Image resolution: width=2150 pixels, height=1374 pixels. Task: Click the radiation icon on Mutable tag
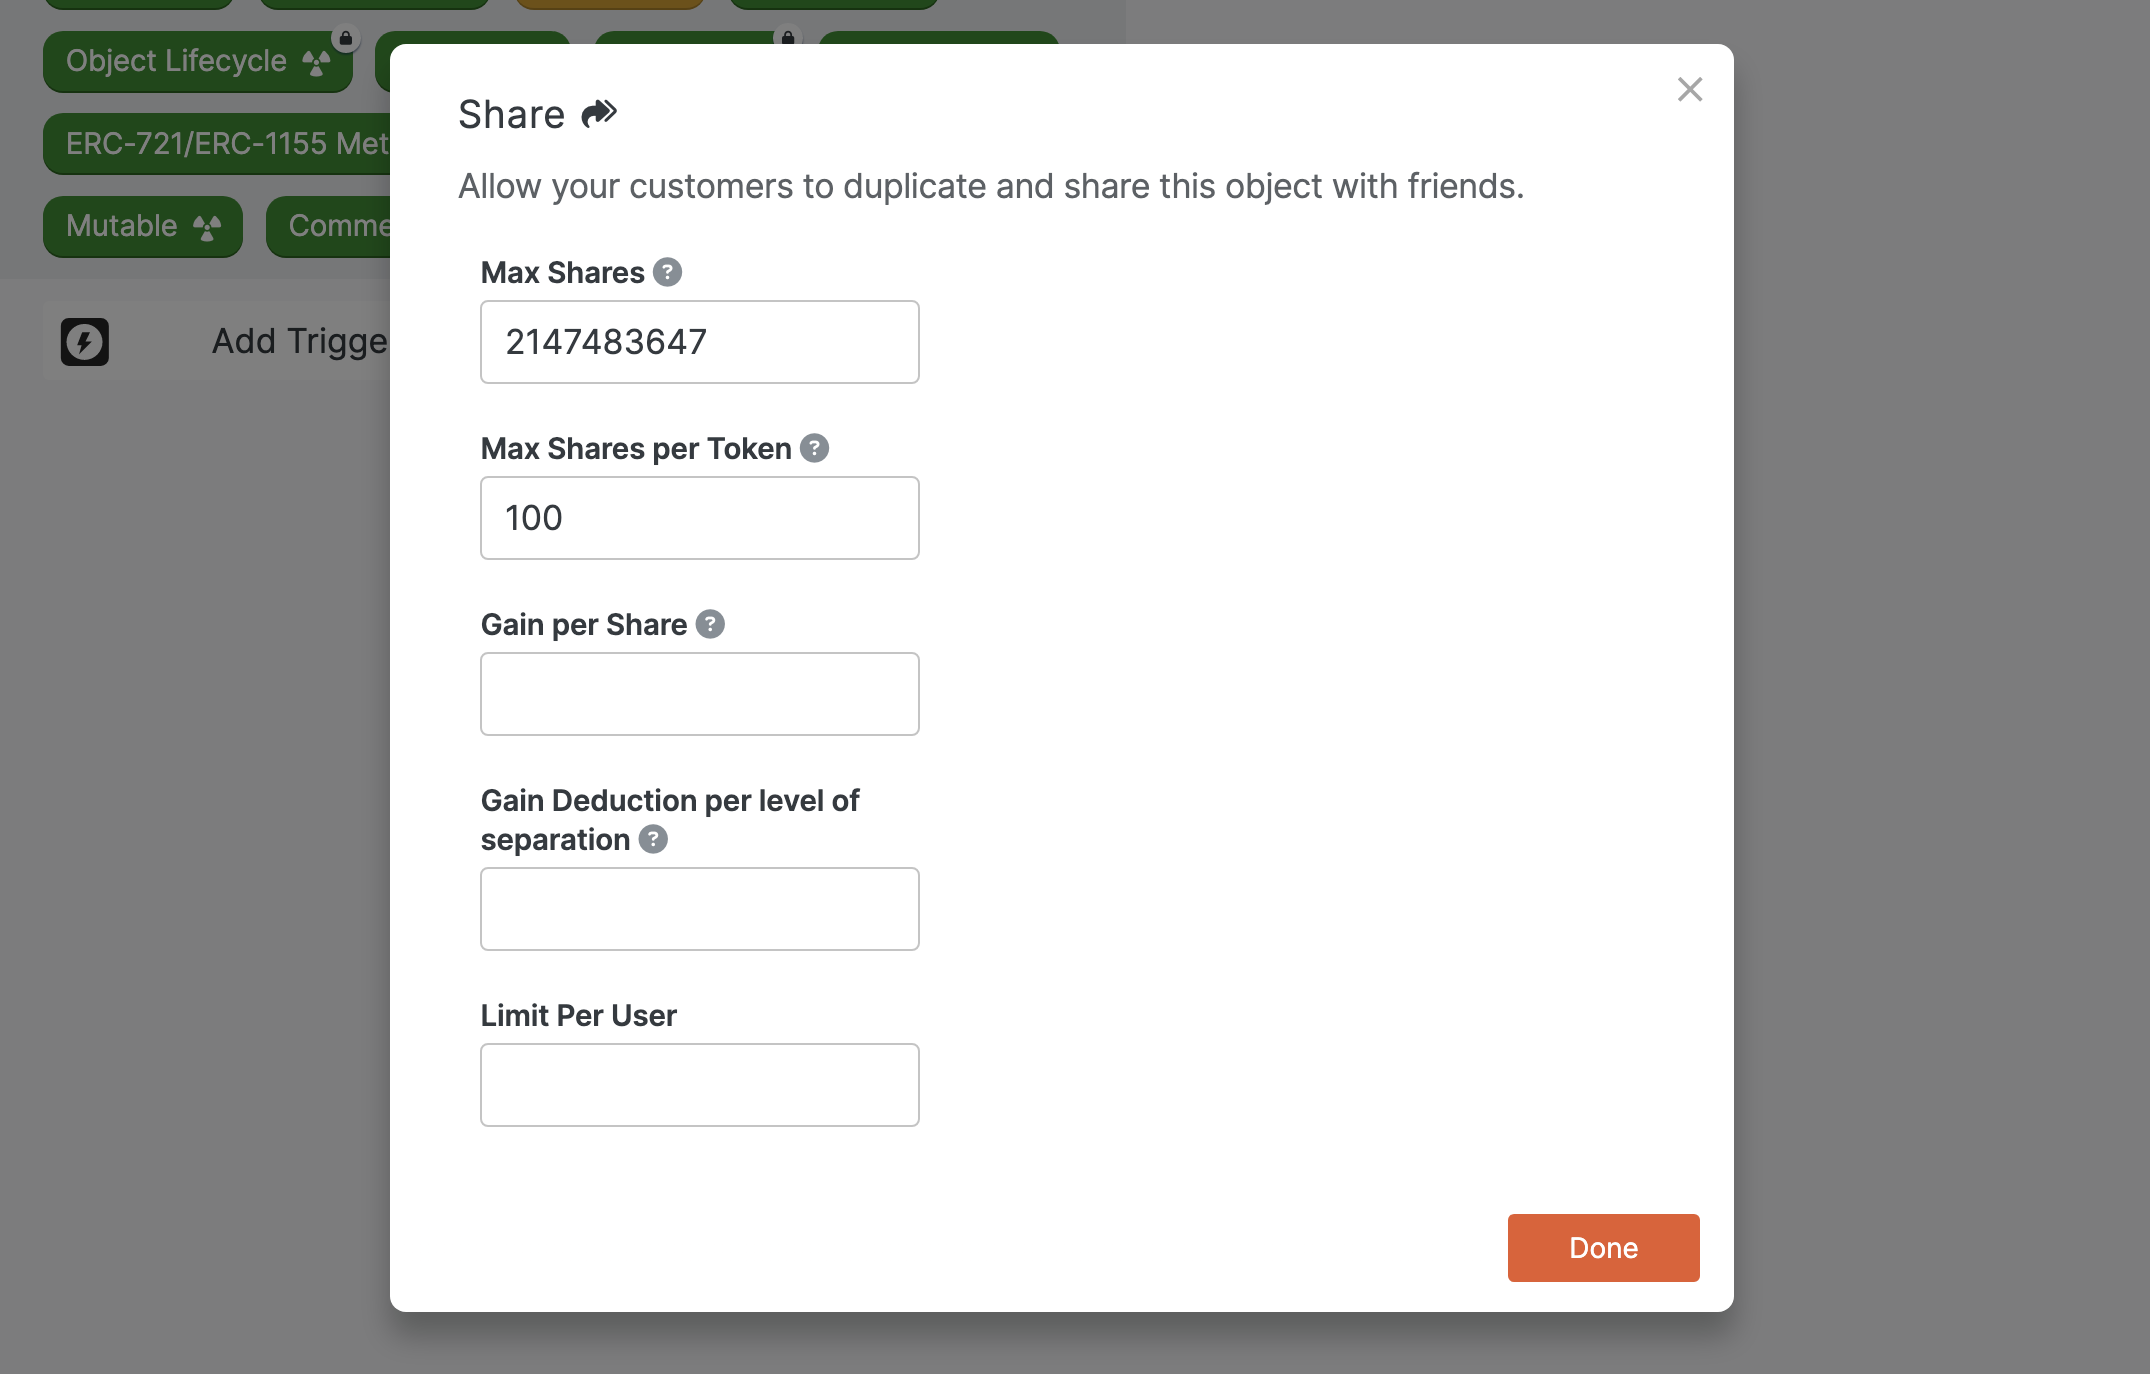coord(207,227)
